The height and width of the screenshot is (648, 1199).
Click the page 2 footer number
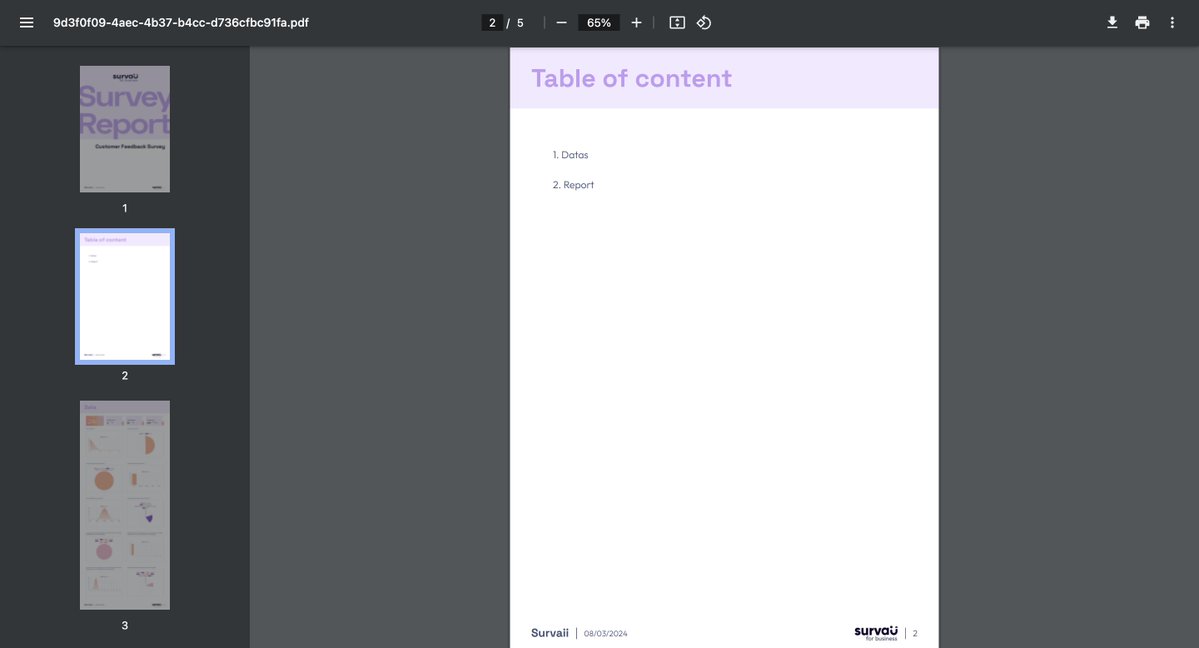point(915,633)
